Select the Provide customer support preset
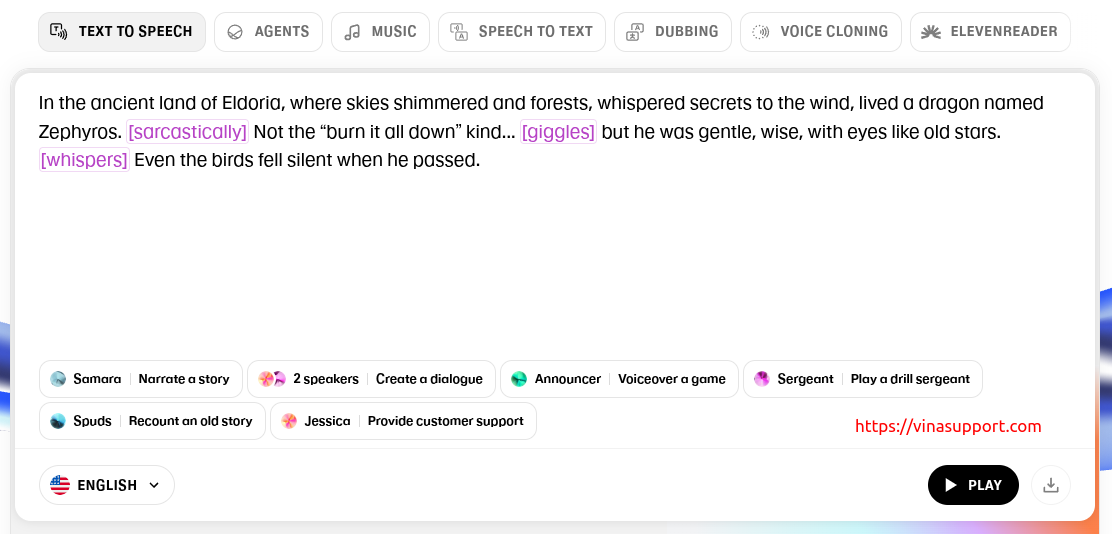 coord(445,421)
